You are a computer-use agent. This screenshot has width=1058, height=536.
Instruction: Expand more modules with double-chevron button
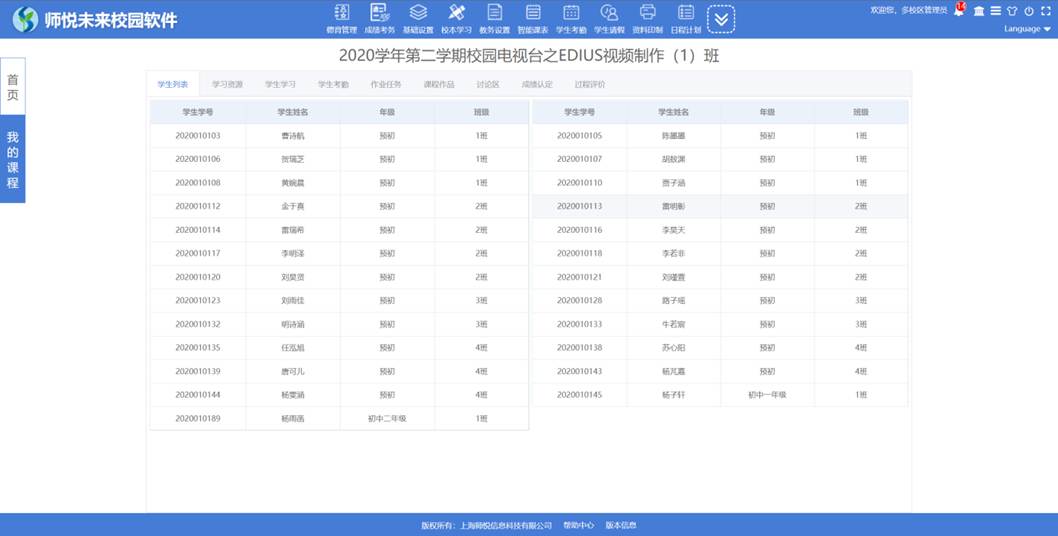point(721,18)
